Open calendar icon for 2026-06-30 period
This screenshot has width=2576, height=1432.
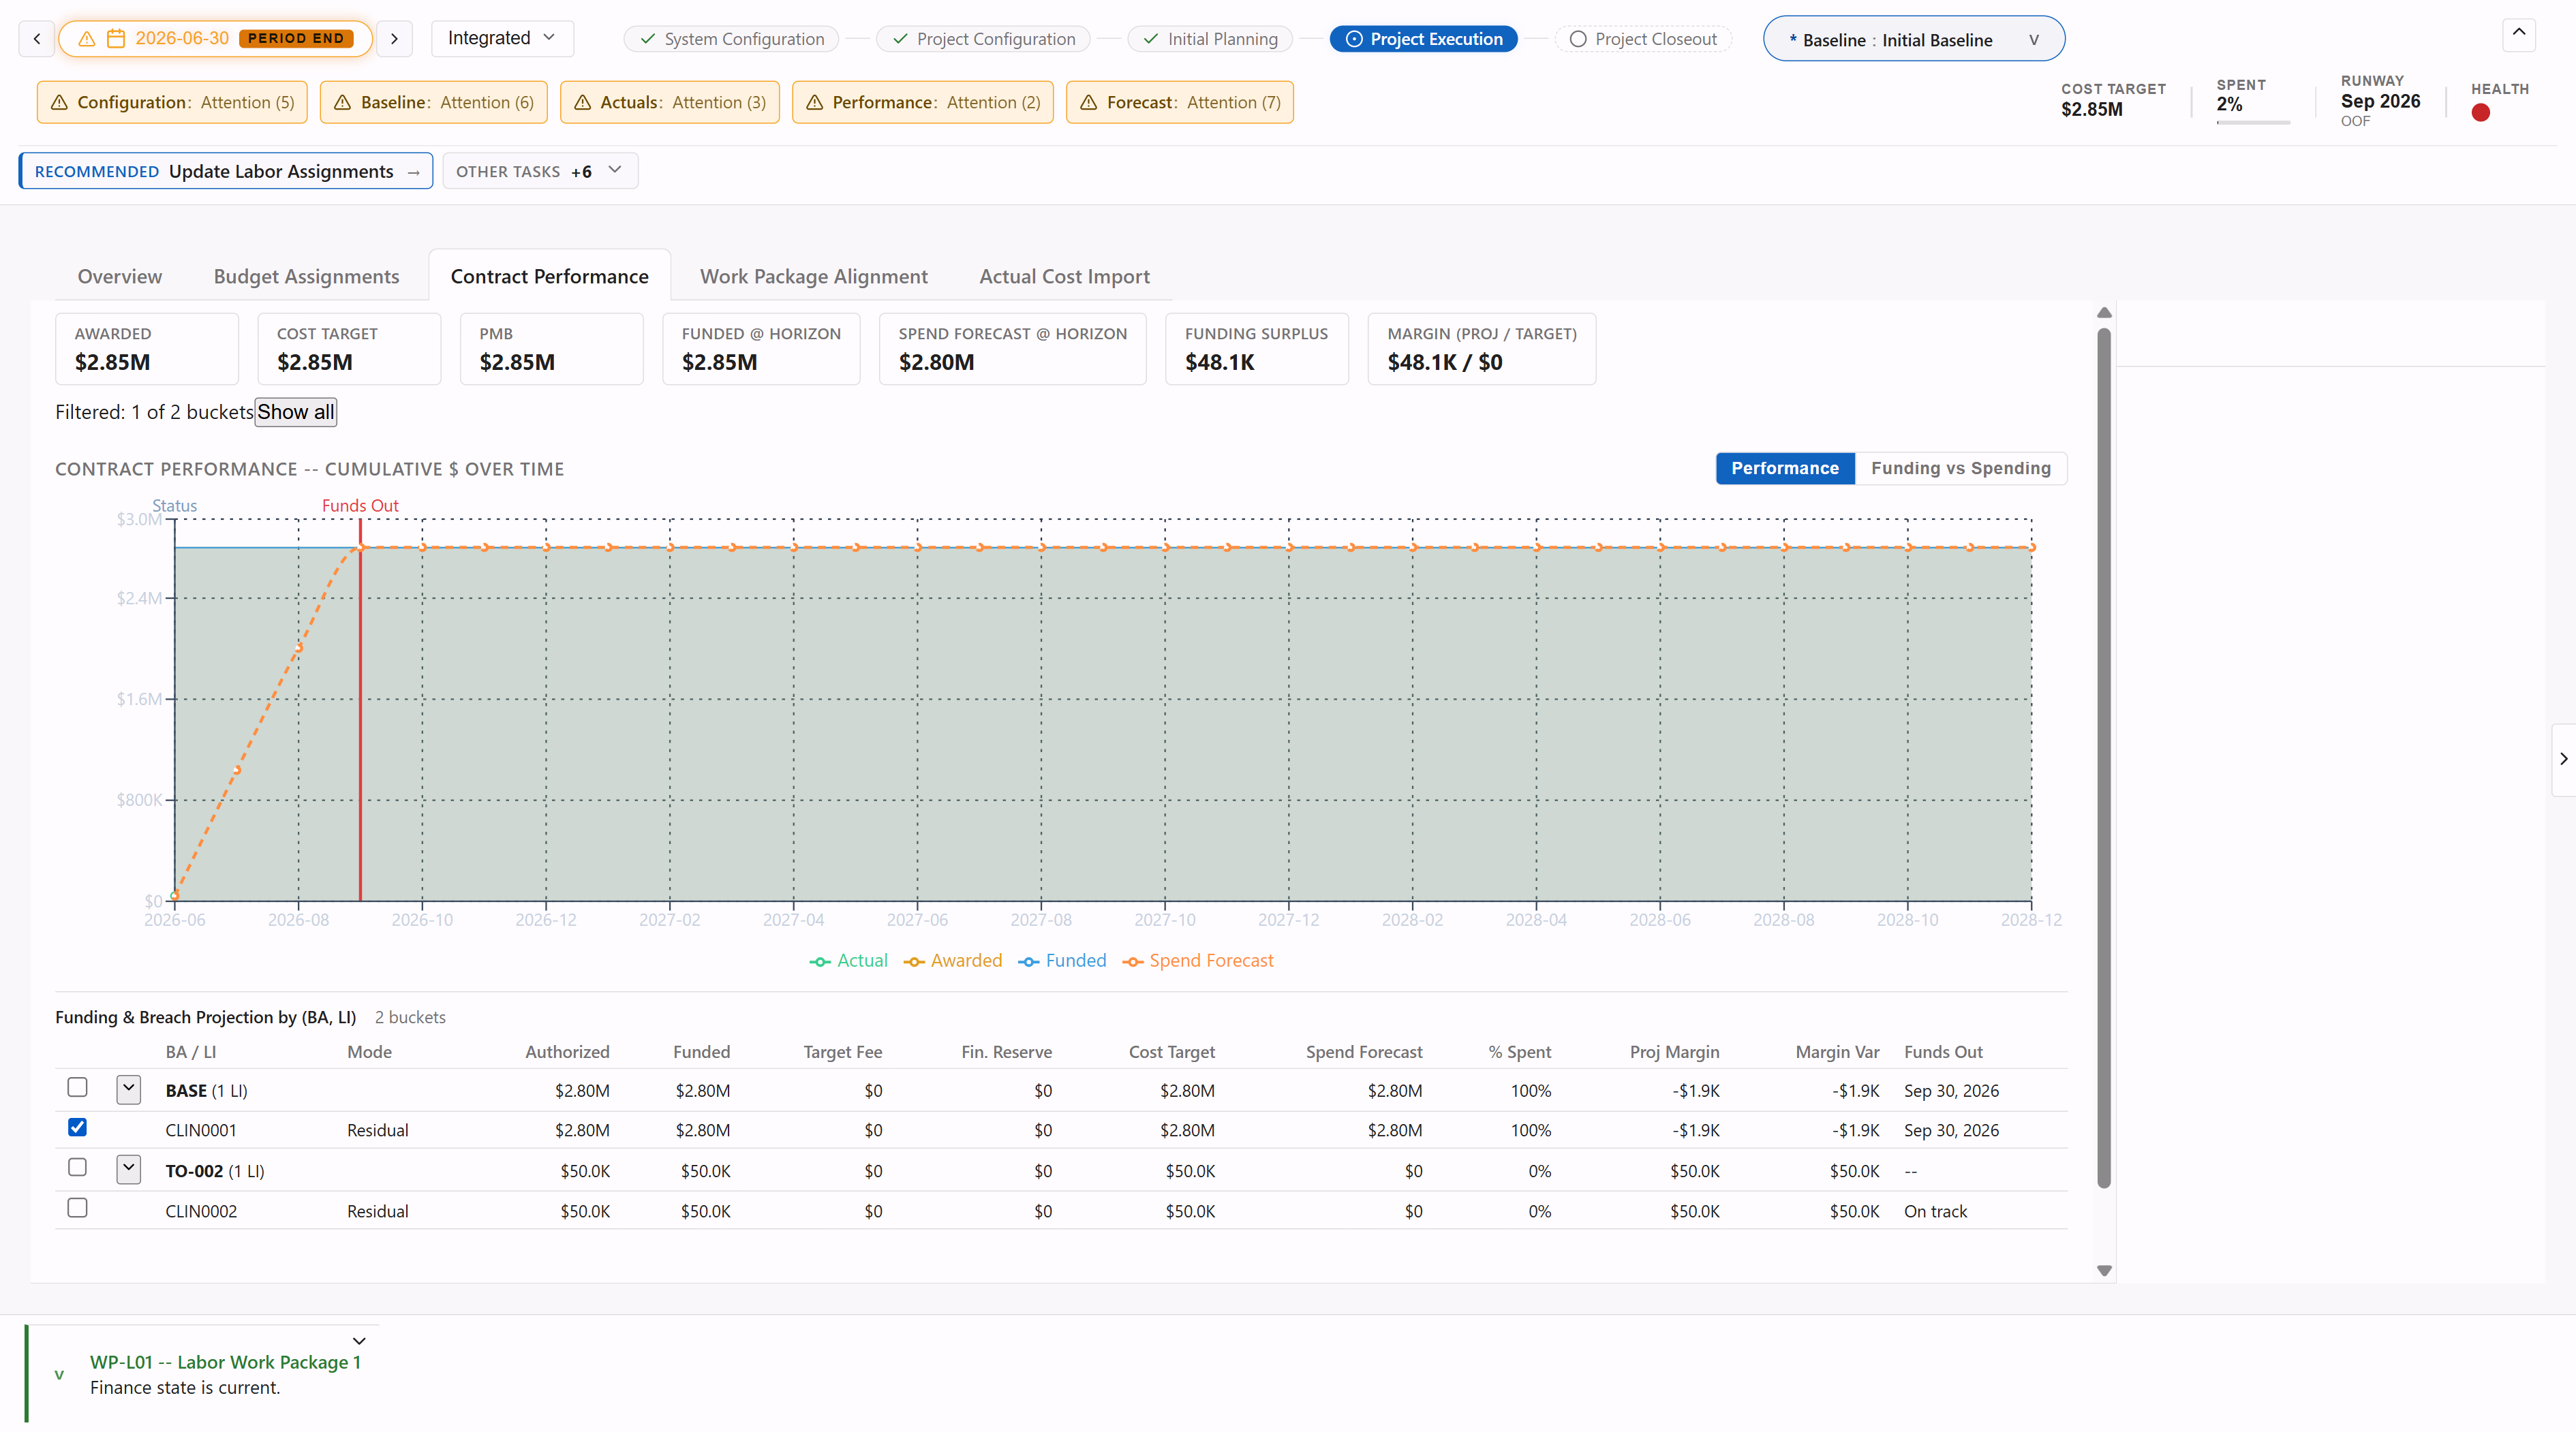pyautogui.click(x=116, y=38)
